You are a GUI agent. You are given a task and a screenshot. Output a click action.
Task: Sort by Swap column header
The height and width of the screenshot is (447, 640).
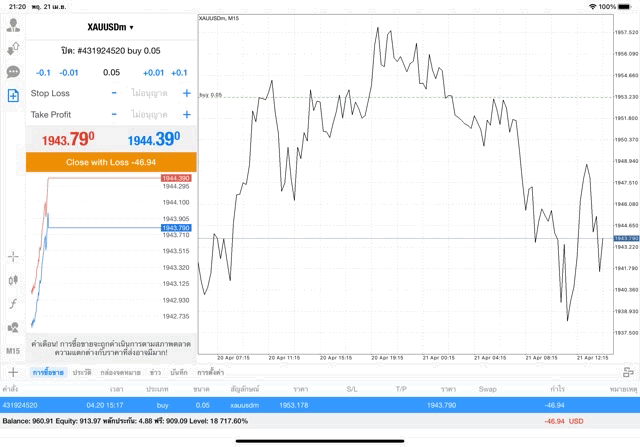(487, 389)
